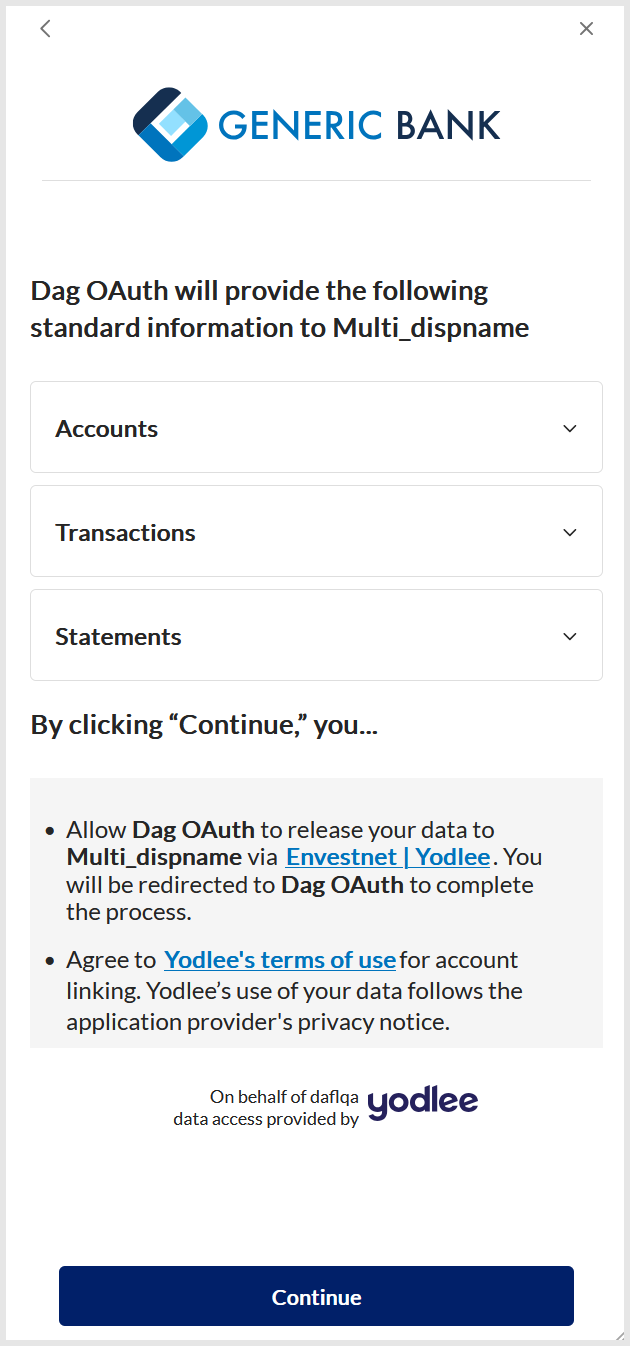630x1346 pixels.
Task: Open the Transactions section label
Action: [125, 533]
